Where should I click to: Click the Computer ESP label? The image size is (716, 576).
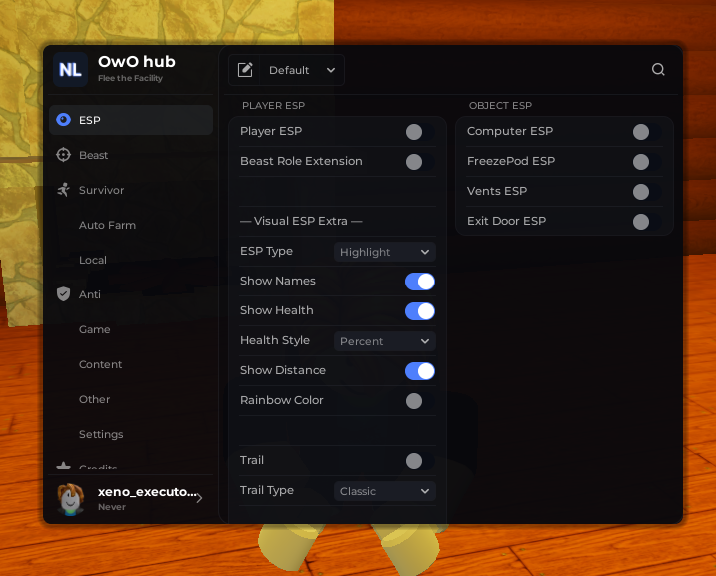click(x=510, y=131)
